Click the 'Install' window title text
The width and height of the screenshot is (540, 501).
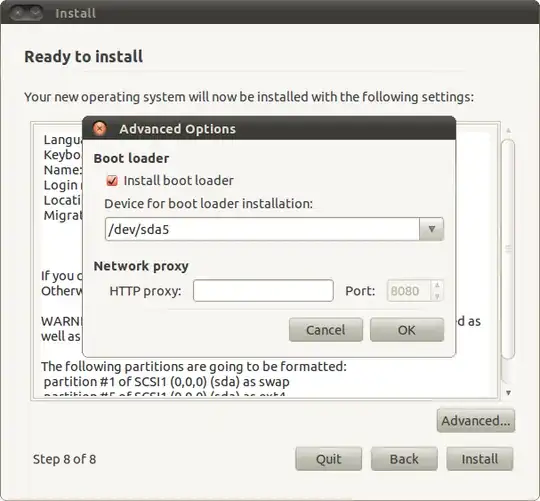(75, 13)
